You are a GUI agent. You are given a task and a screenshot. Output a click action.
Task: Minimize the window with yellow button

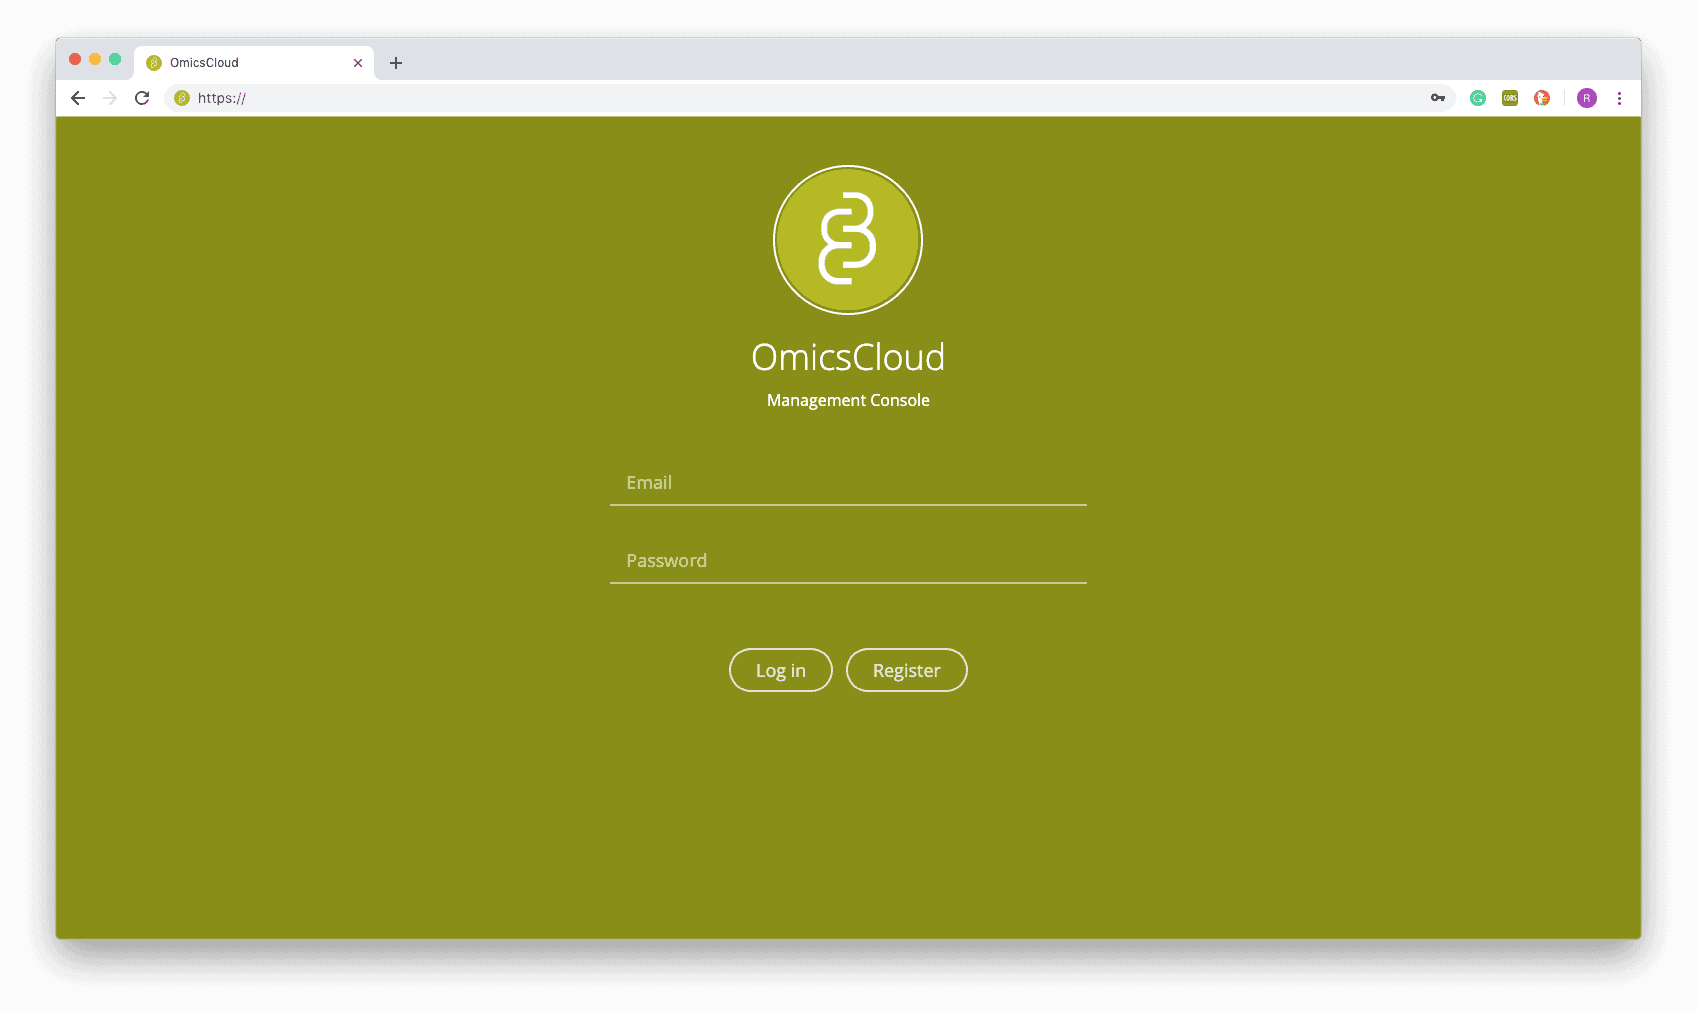pos(95,59)
